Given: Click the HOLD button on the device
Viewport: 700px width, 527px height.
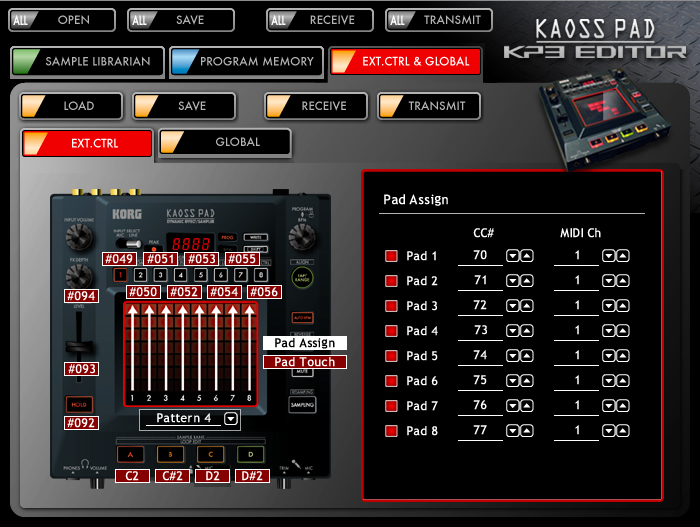Looking at the screenshot, I should (x=79, y=405).
